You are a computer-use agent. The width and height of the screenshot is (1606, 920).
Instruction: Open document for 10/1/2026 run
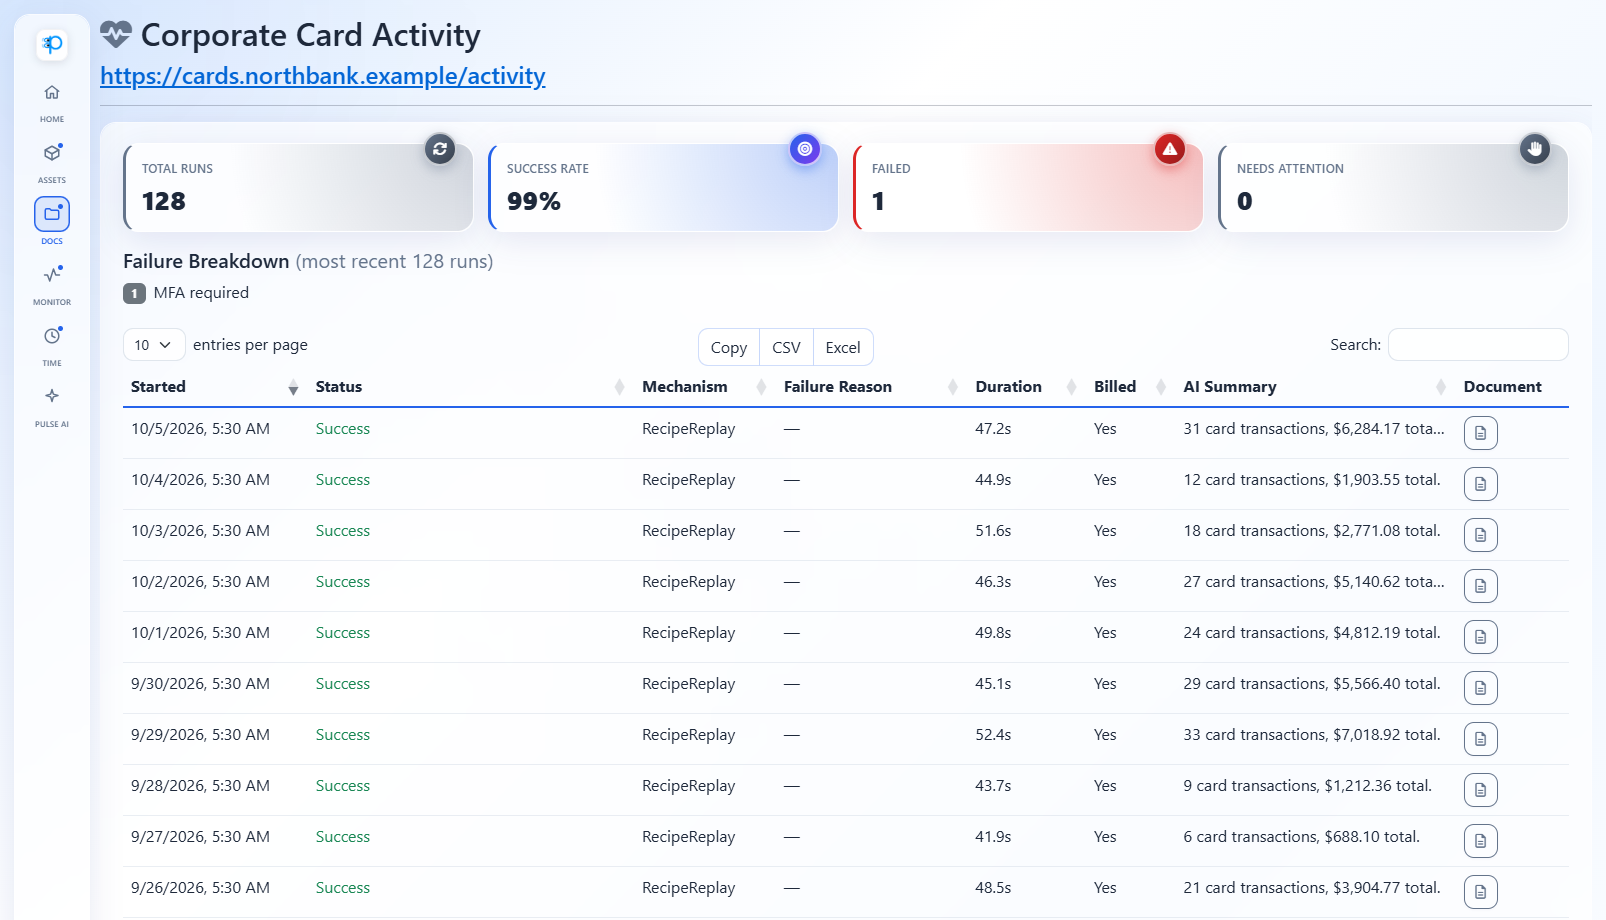click(1481, 637)
